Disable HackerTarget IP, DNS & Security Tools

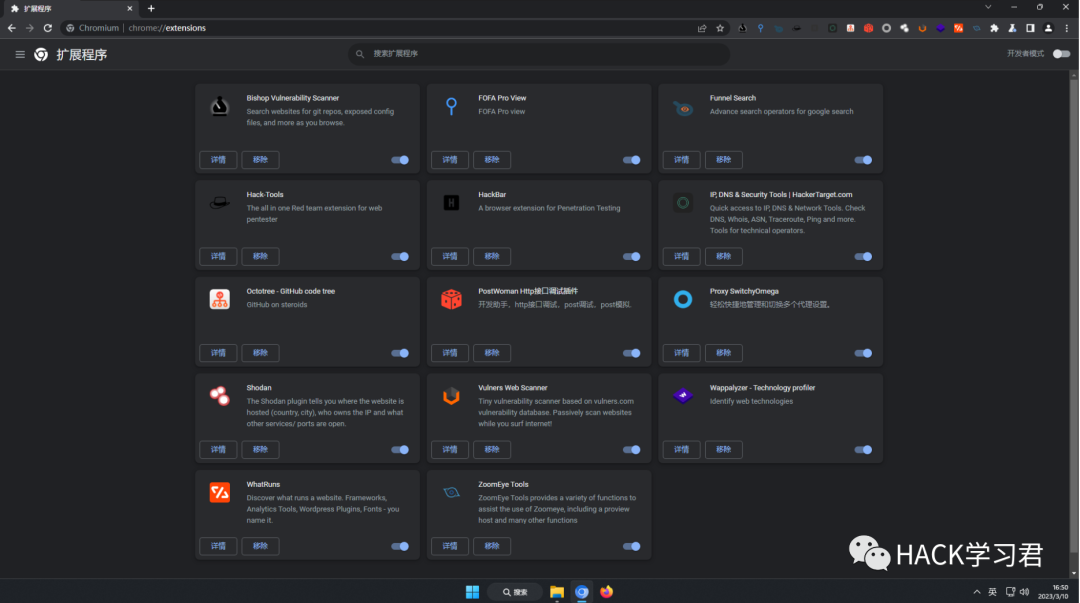tap(863, 256)
